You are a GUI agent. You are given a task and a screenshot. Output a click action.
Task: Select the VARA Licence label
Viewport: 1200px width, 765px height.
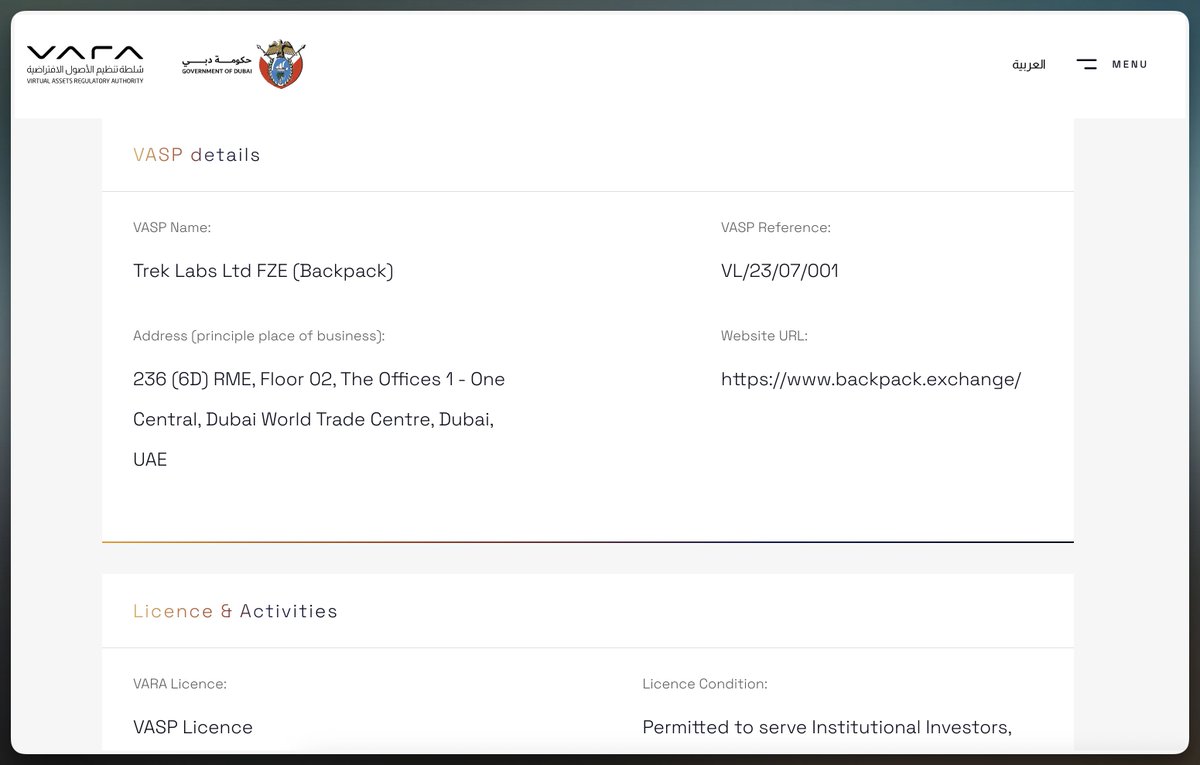pos(180,684)
